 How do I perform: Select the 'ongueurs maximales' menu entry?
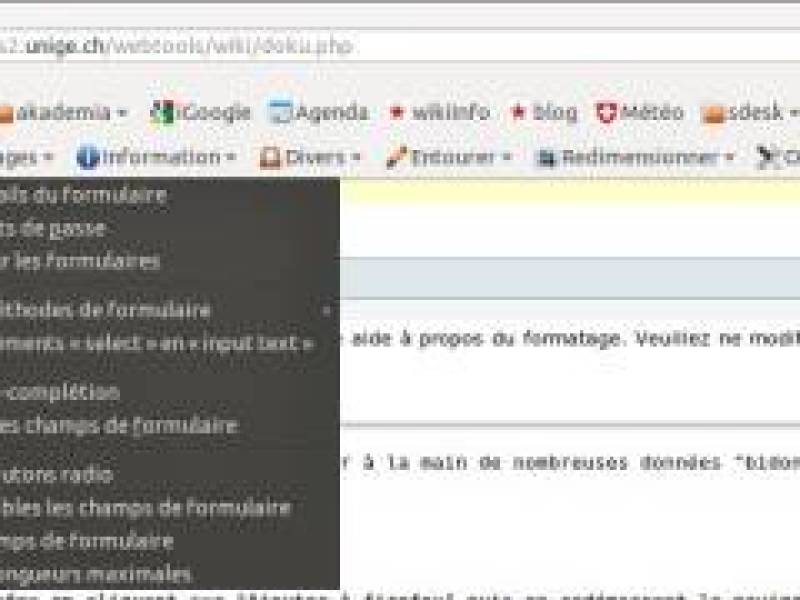[170, 574]
